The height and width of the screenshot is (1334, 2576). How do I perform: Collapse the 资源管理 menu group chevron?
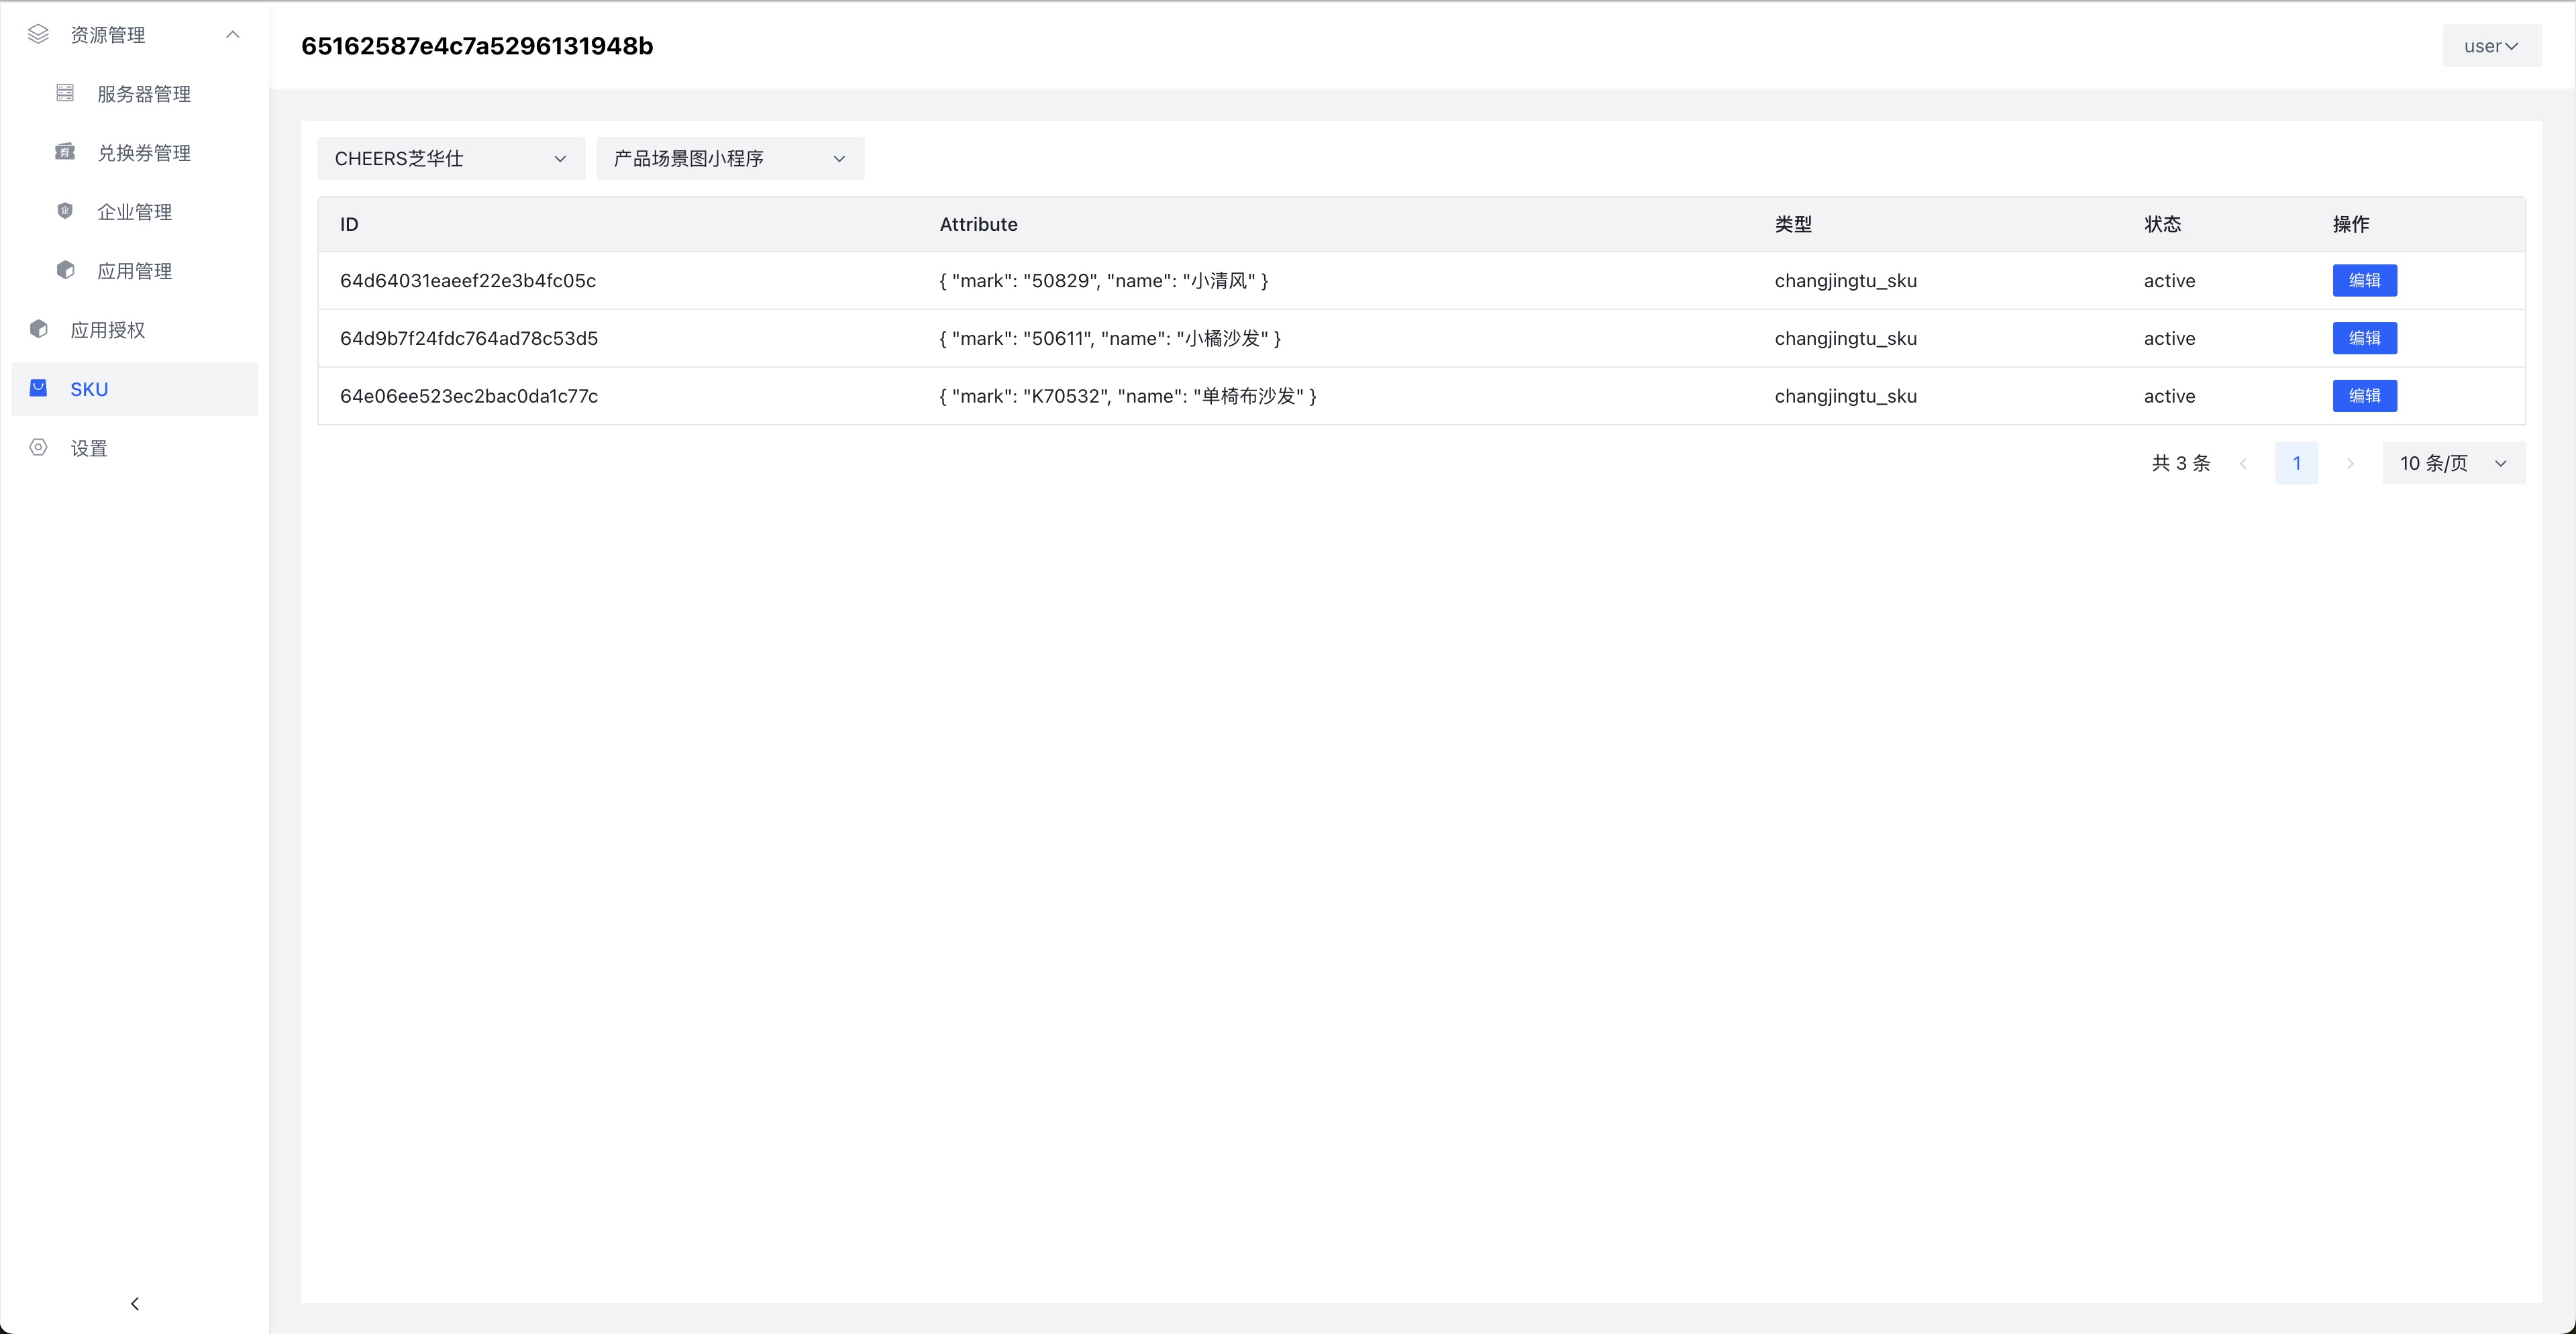pyautogui.click(x=232, y=35)
